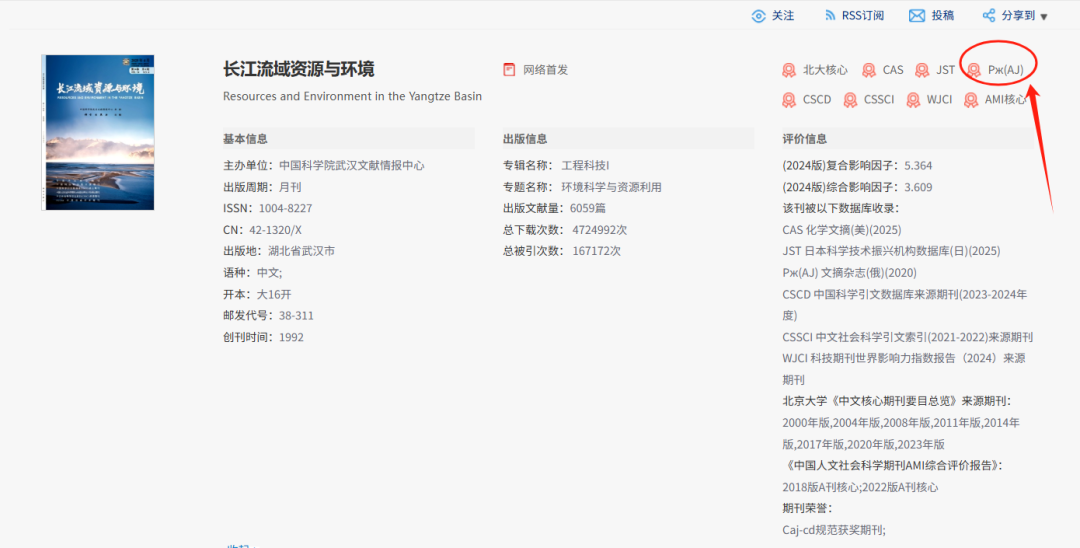Click the medal icon beside CAS
1080x548 pixels.
click(869, 70)
